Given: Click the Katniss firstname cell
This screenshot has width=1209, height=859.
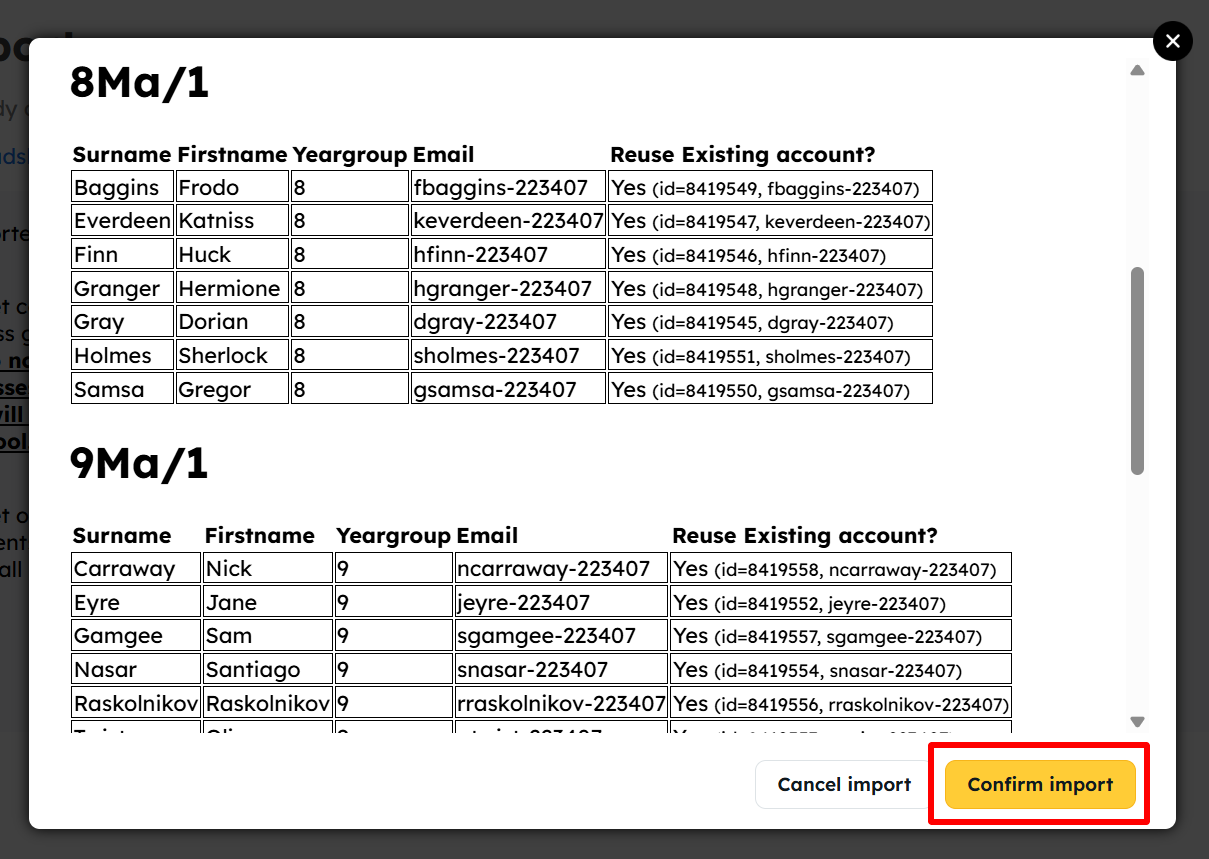Looking at the screenshot, I should [x=233, y=221].
